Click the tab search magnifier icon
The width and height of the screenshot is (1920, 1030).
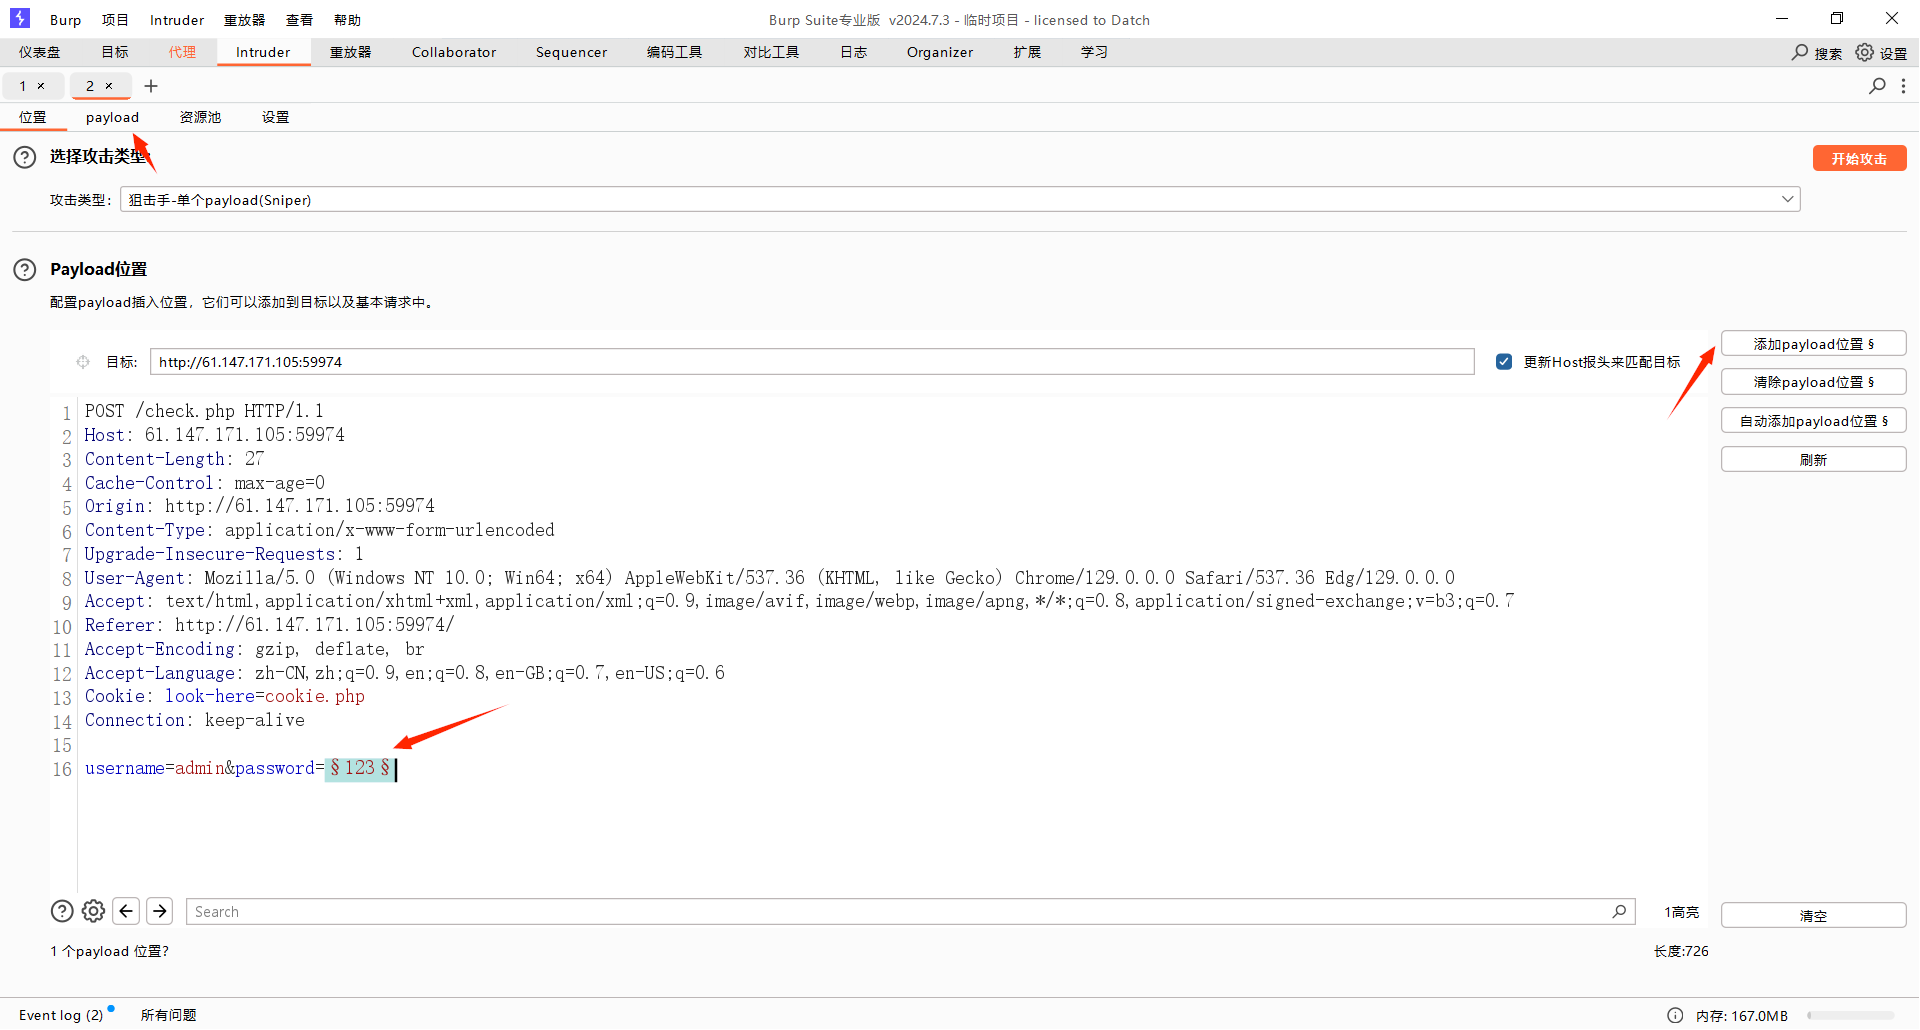[1877, 86]
